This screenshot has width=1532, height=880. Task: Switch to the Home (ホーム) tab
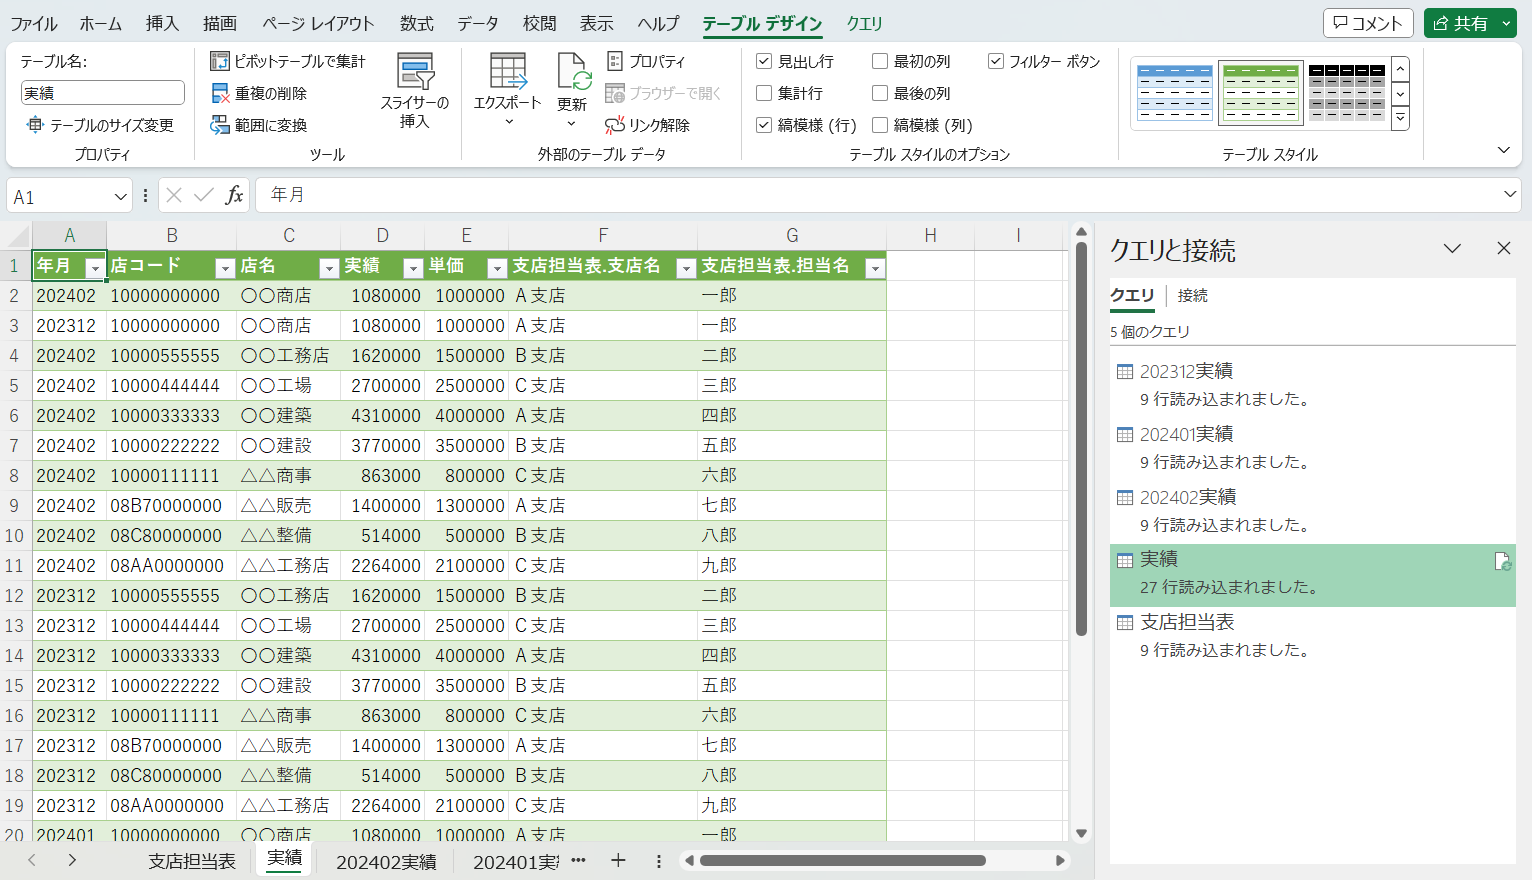pyautogui.click(x=100, y=23)
